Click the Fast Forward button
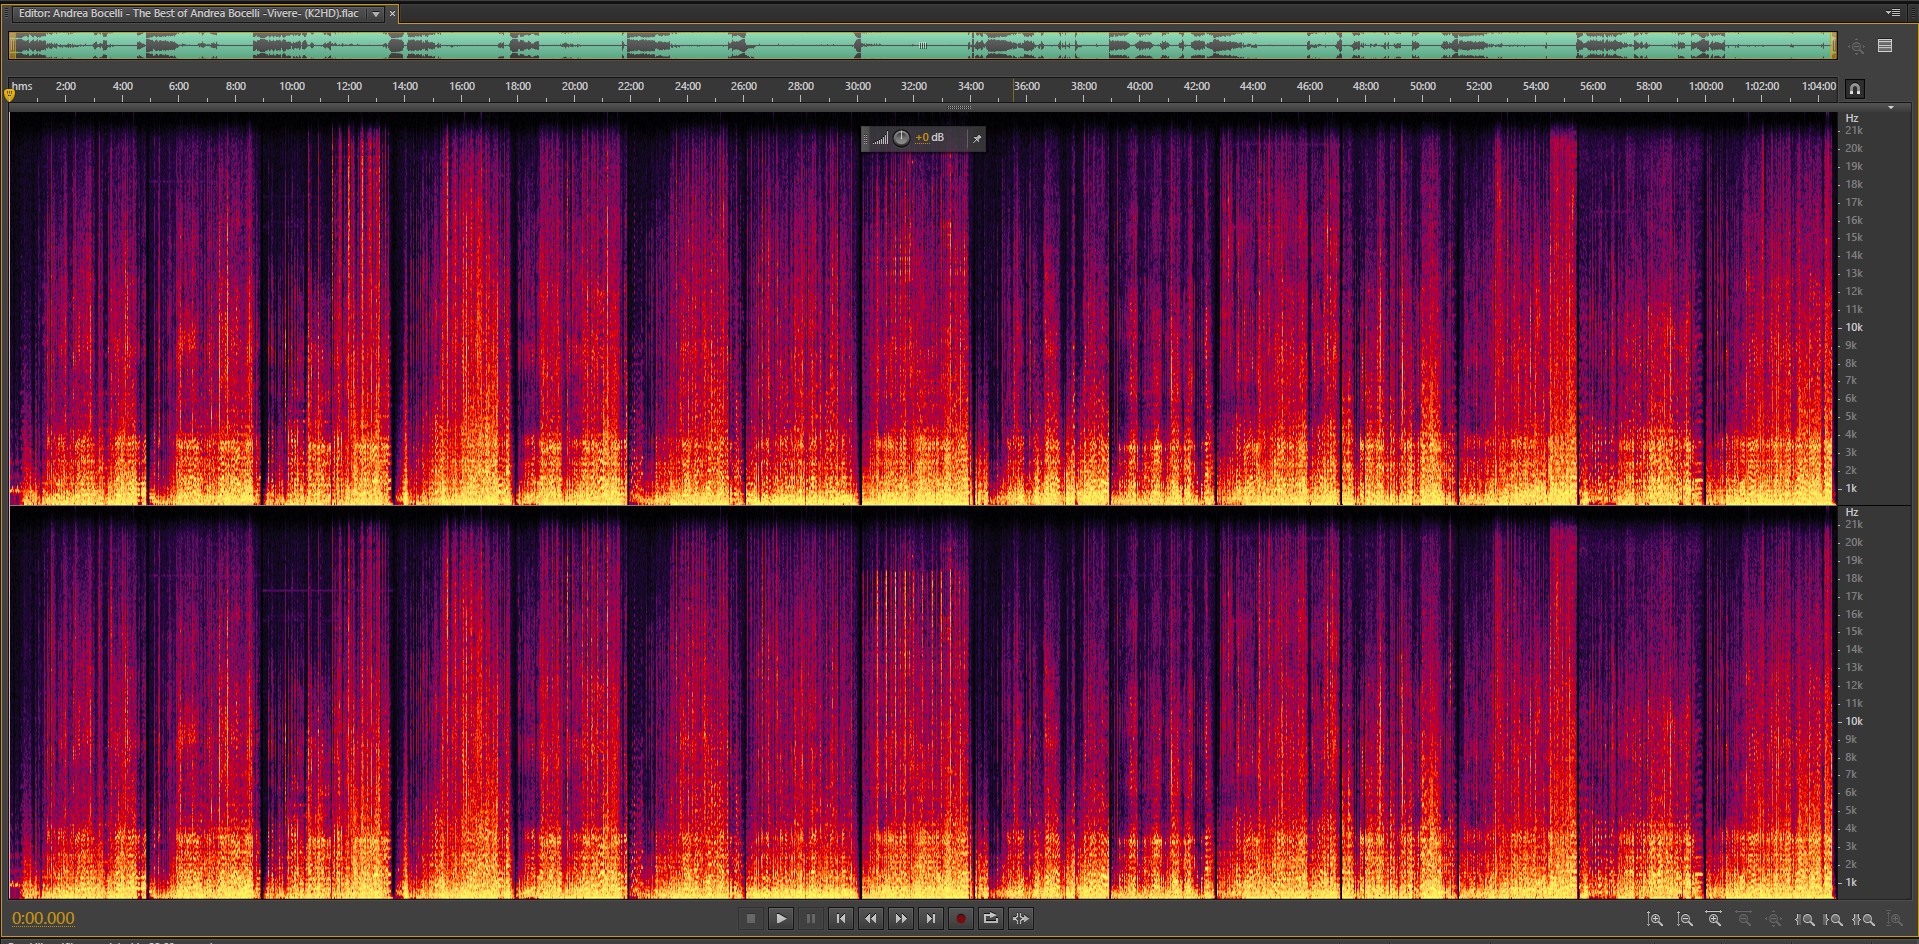The height and width of the screenshot is (944, 1919). click(901, 918)
